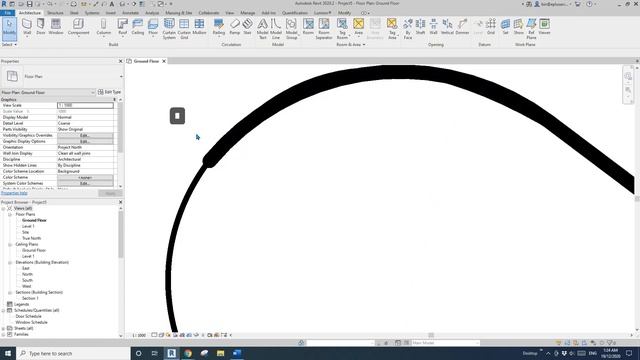
Task: Open Section 1 in the Project Browser
Action: 30,298
